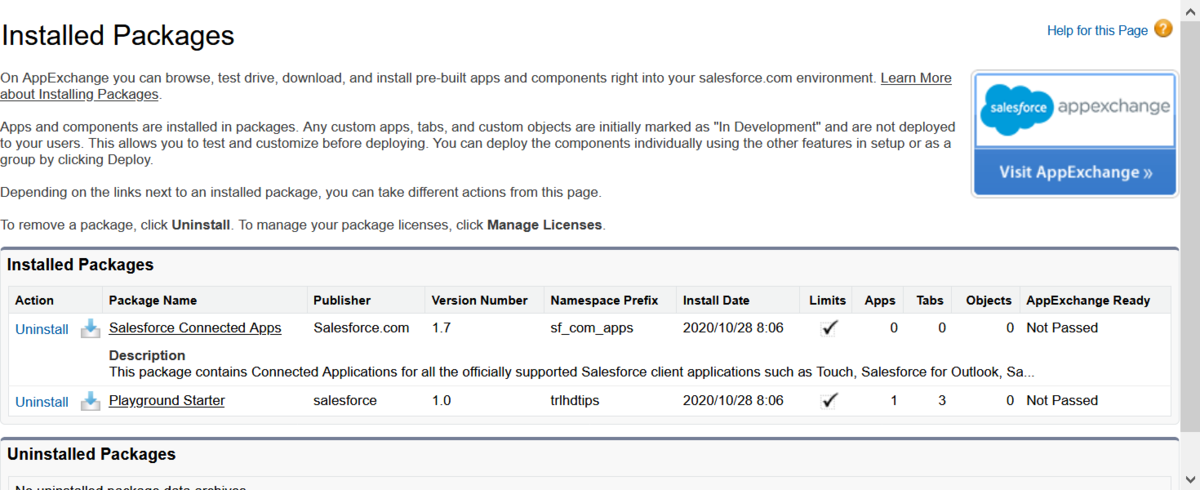Click the Action column header
1200x490 pixels.
[x=35, y=300]
